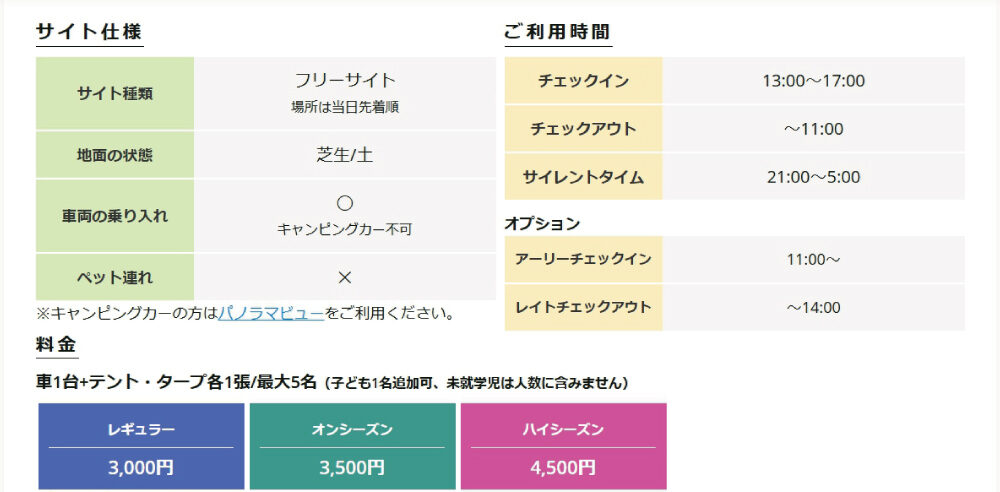1000x492 pixels.
Task: Click the フリーサイト value text
Action: [345, 80]
